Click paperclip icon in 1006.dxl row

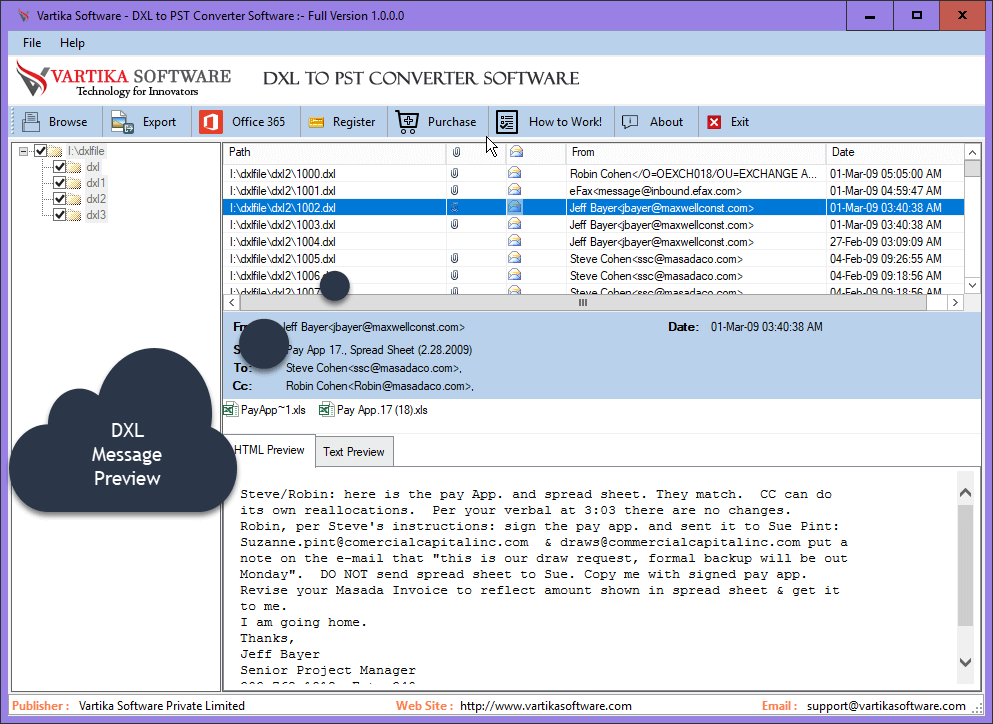click(x=454, y=276)
